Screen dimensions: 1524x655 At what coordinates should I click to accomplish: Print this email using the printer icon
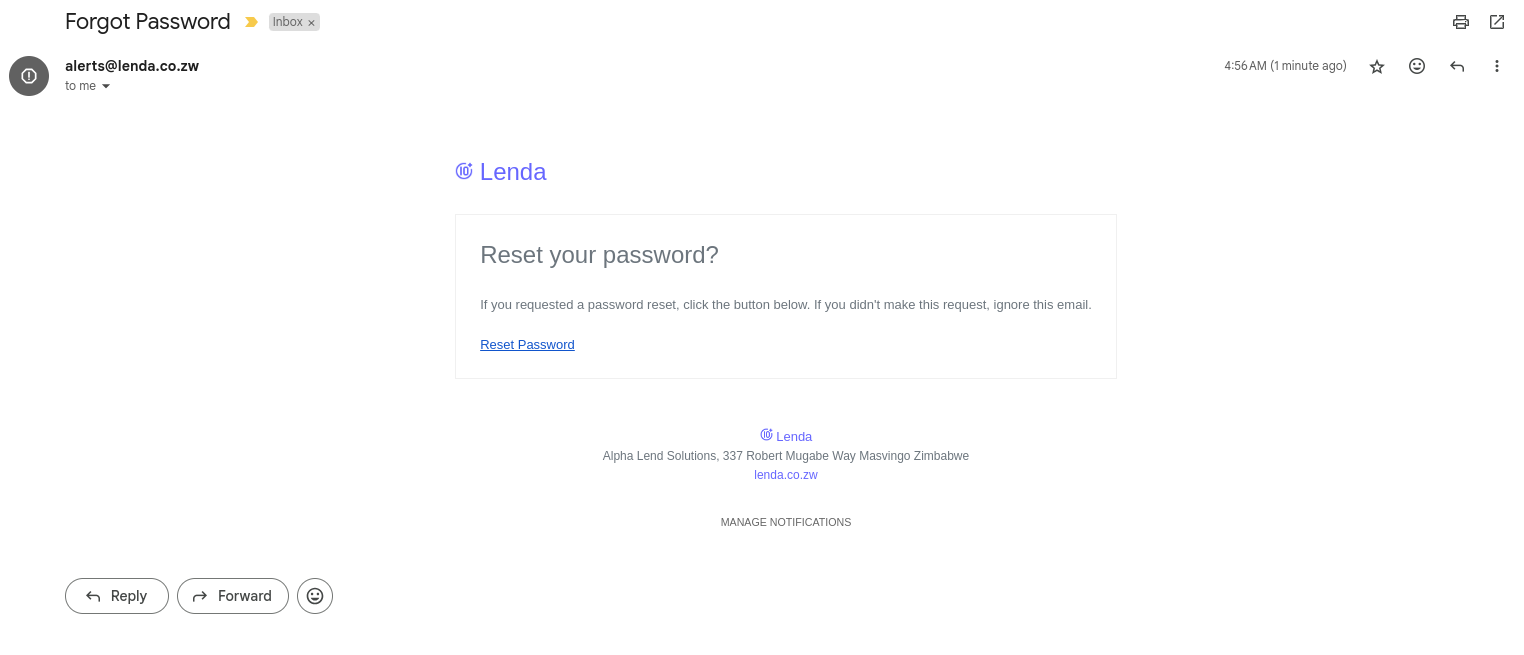[1461, 22]
